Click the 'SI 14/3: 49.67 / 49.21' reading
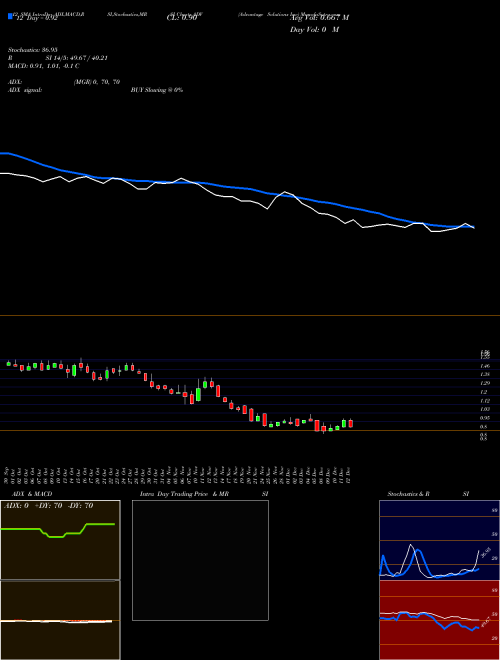The height and width of the screenshot is (660, 500). (77, 58)
